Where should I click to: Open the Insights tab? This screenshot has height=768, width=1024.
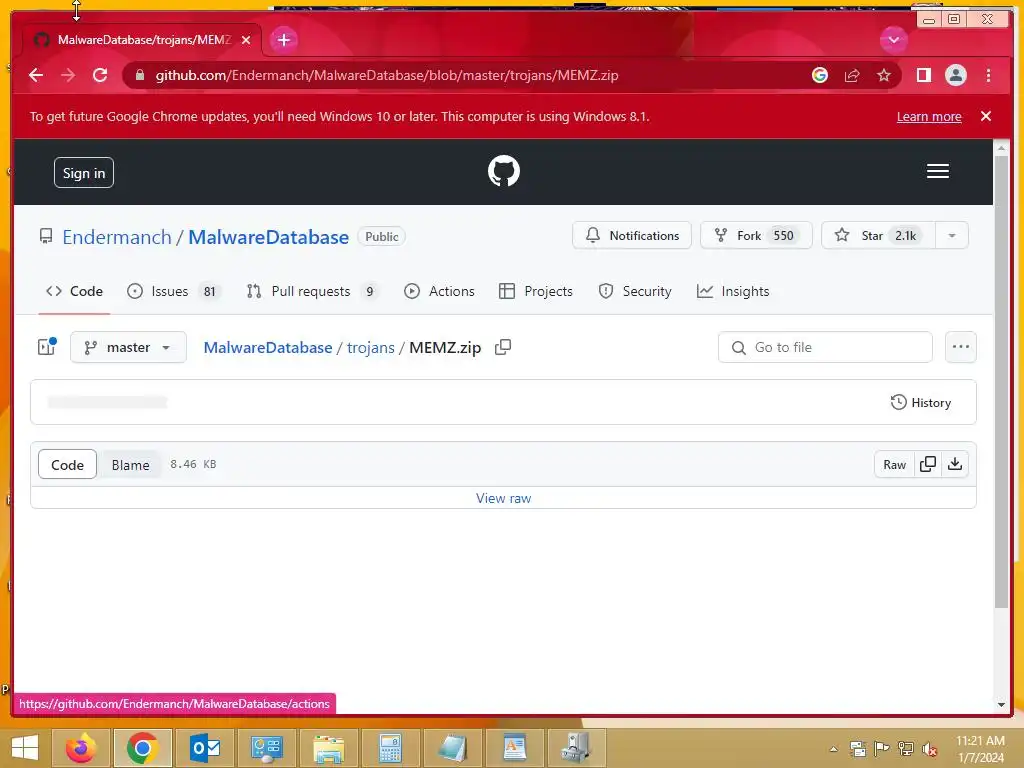click(x=733, y=291)
